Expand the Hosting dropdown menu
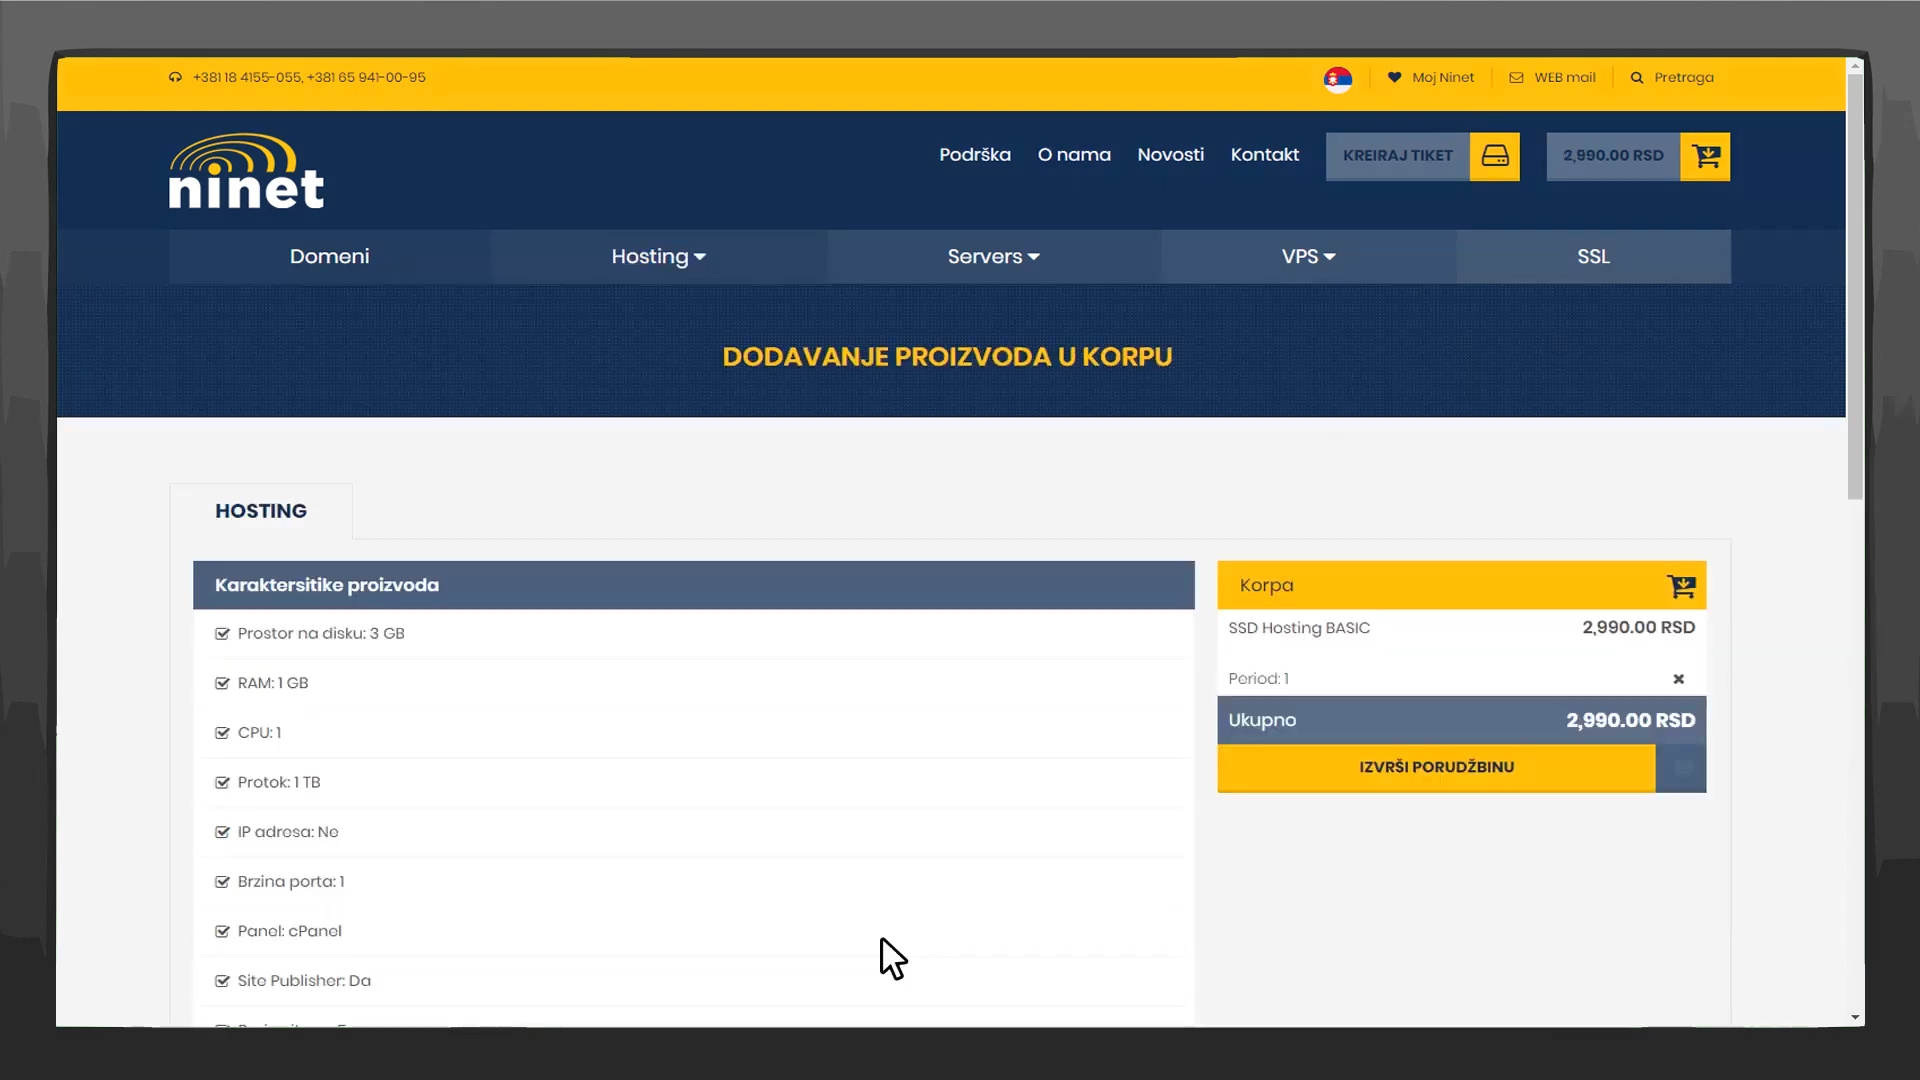 pyautogui.click(x=658, y=257)
